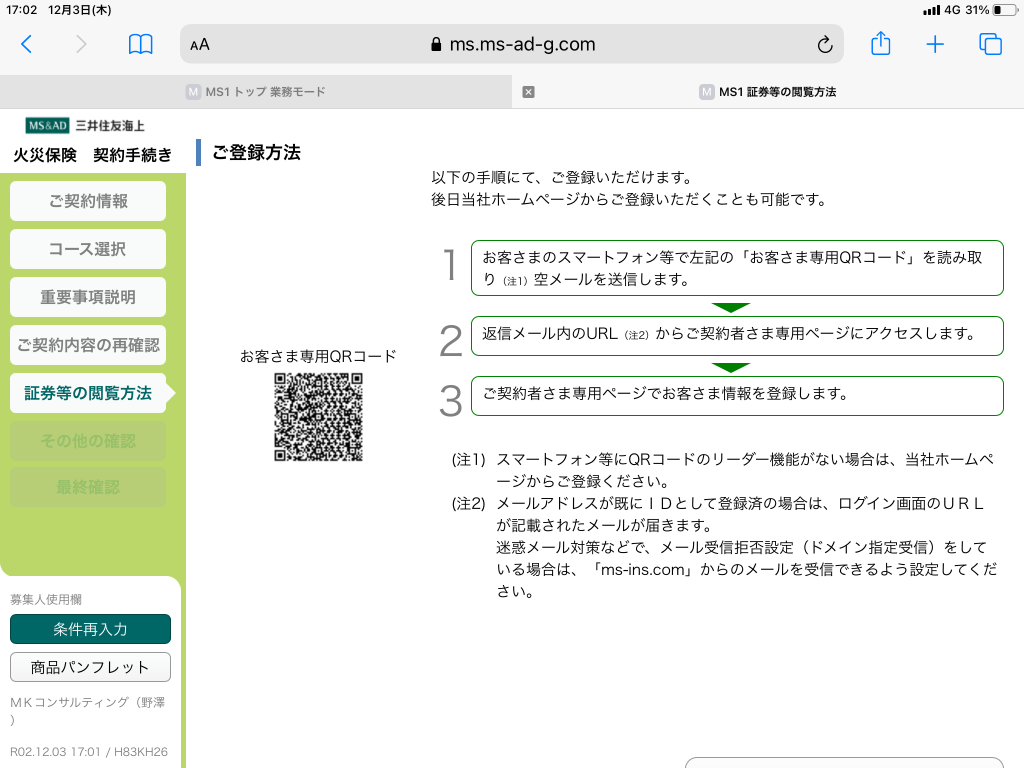Image resolution: width=1024 pixels, height=768 pixels.
Task: Click the MKコンサルティング agent name
Action: click(88, 711)
